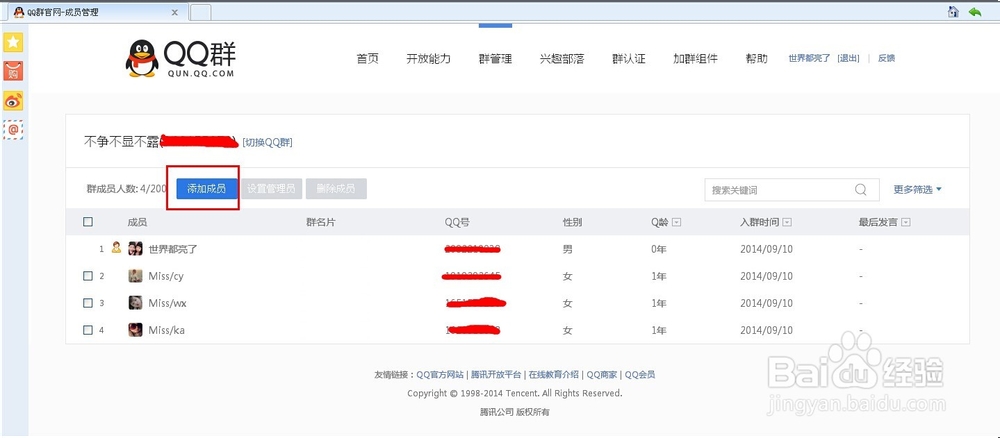Open 帮助 navigation item
This screenshot has height=438, width=1000.
[x=756, y=59]
